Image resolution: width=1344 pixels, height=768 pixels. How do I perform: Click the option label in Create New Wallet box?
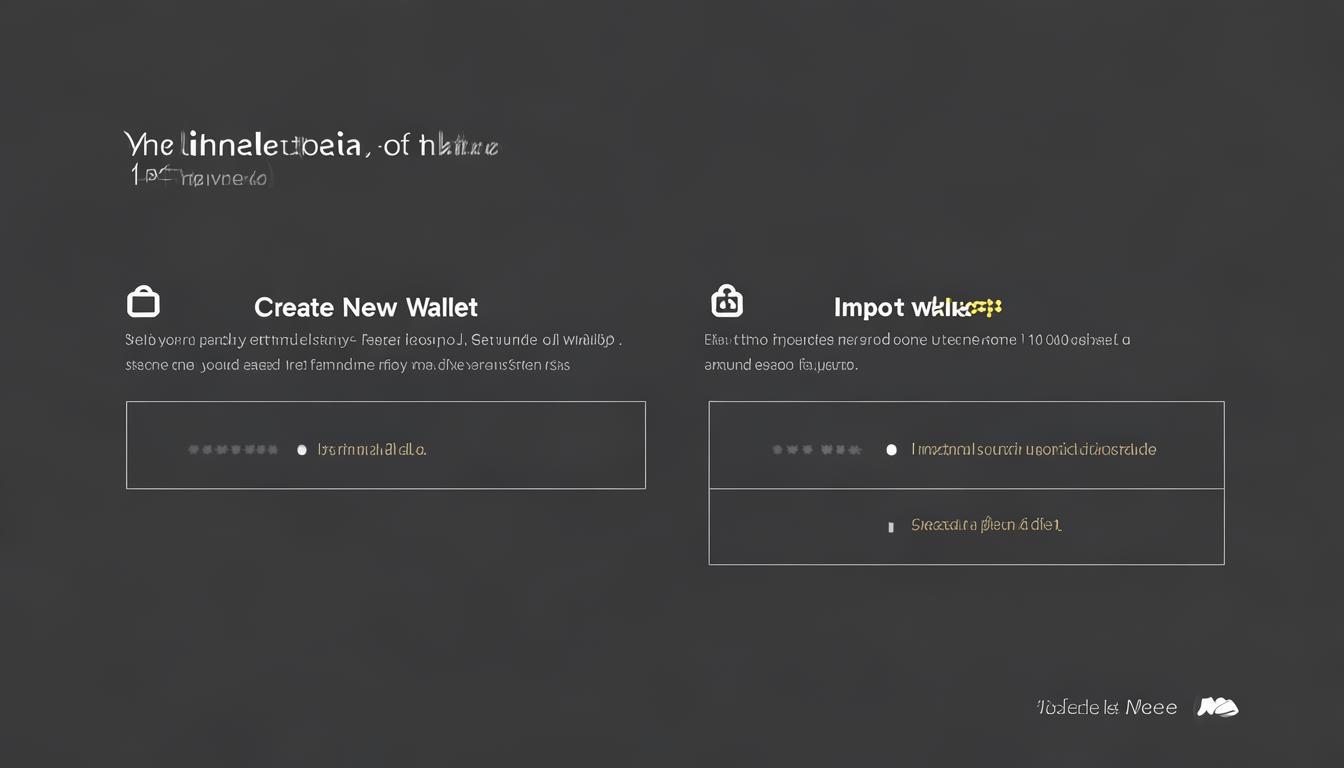(x=372, y=450)
